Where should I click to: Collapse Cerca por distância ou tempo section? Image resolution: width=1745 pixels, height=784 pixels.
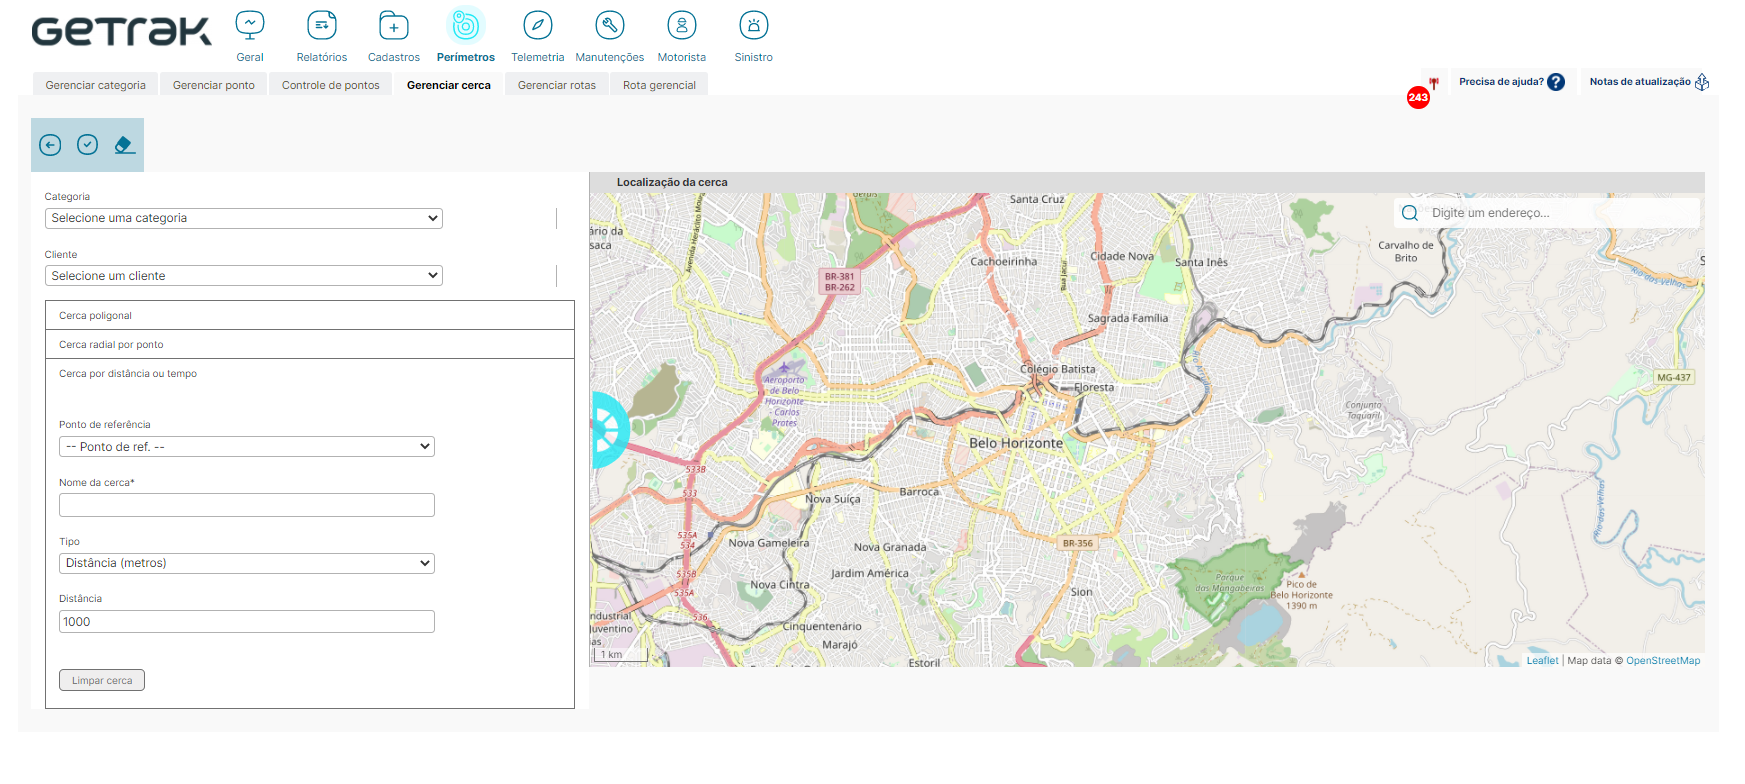pos(310,373)
